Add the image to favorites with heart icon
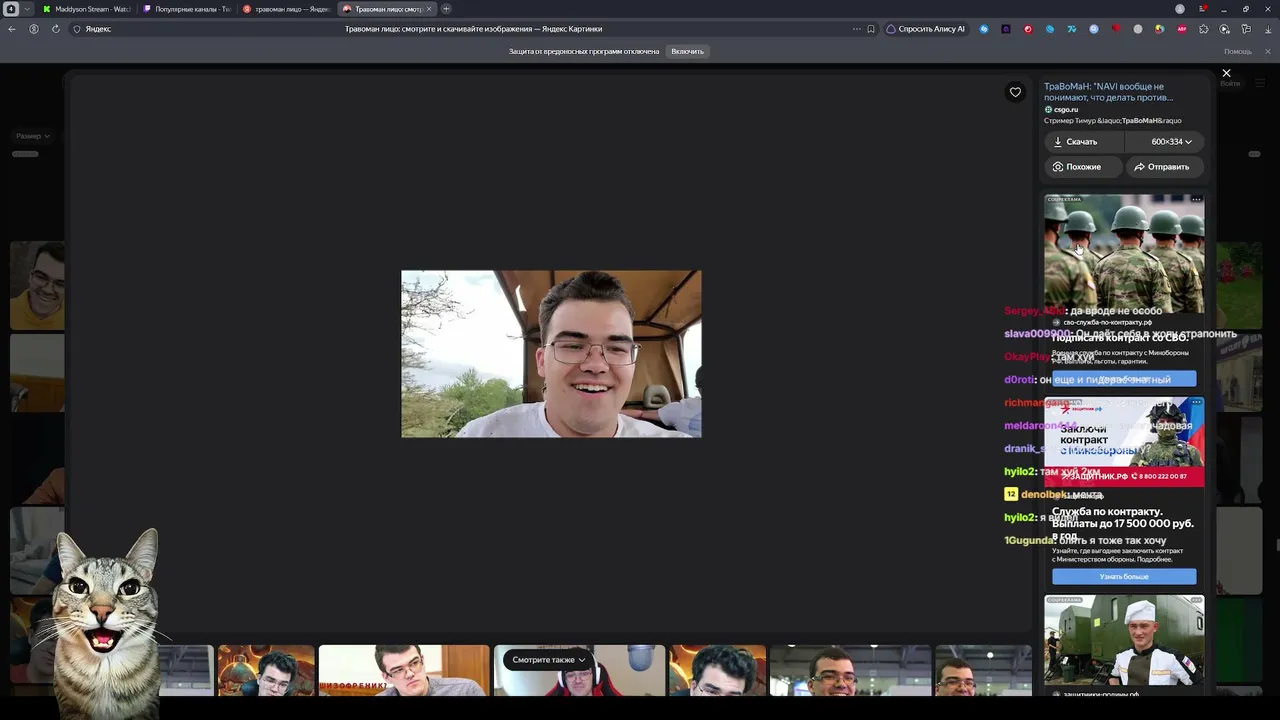Viewport: 1280px width, 720px height. [x=1015, y=92]
